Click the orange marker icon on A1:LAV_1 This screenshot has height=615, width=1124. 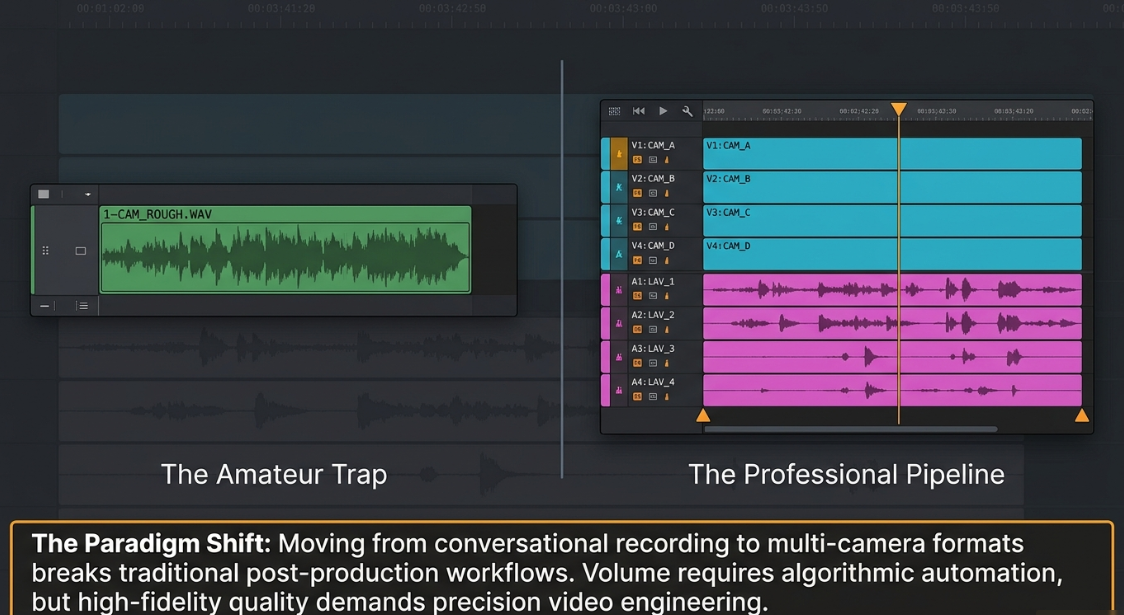pos(667,296)
